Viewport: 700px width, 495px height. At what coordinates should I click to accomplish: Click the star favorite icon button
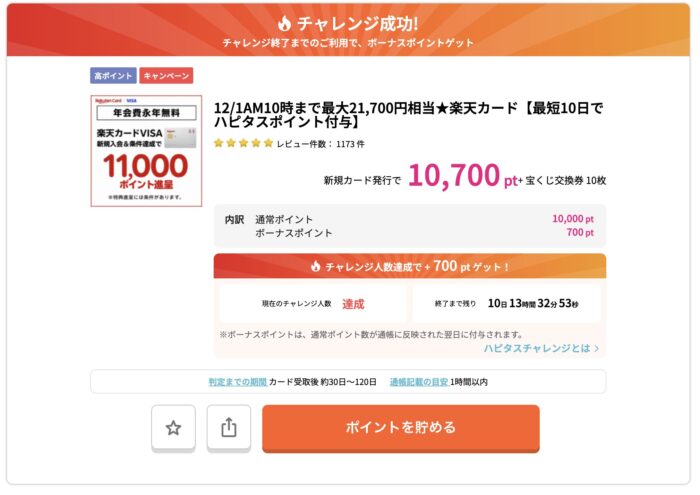[173, 428]
